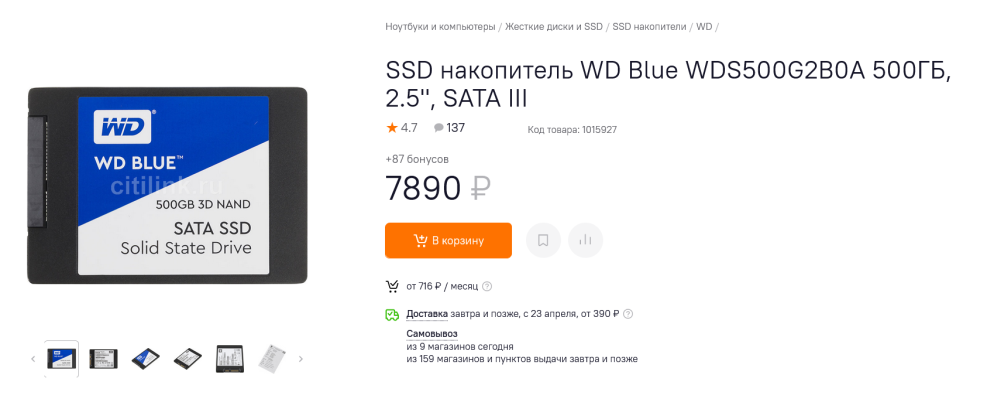Show previous thumbnails with left arrow
This screenshot has width=987, height=409.
click(x=33, y=359)
